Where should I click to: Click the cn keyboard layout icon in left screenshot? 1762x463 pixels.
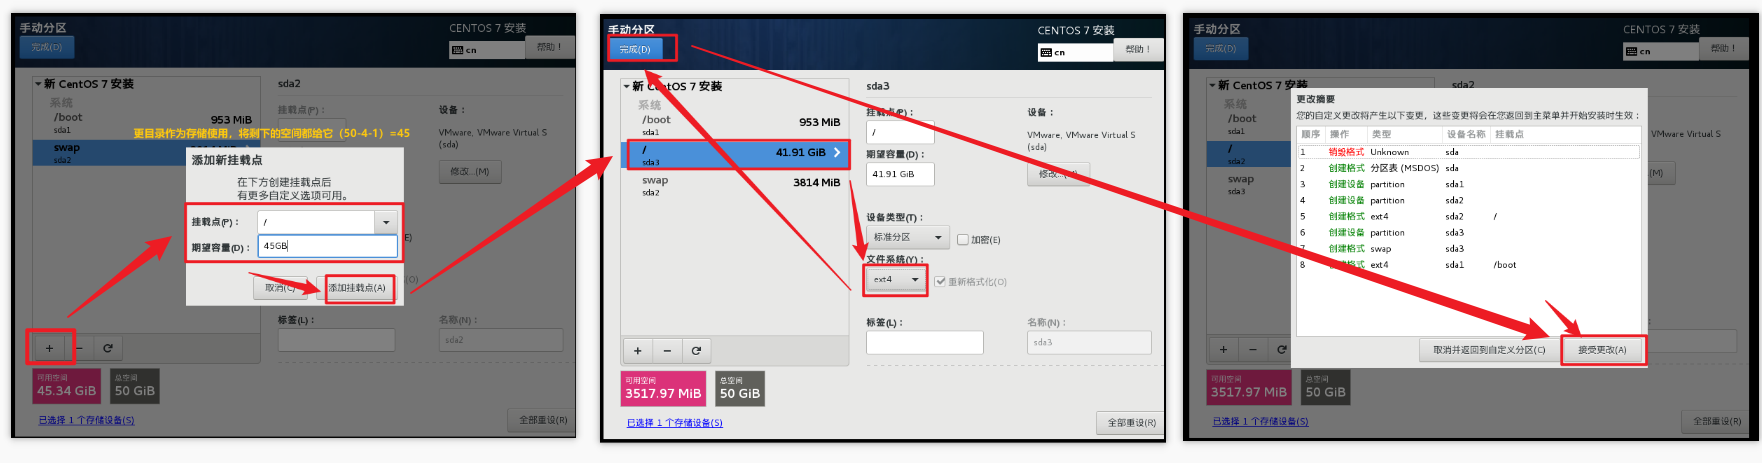457,50
